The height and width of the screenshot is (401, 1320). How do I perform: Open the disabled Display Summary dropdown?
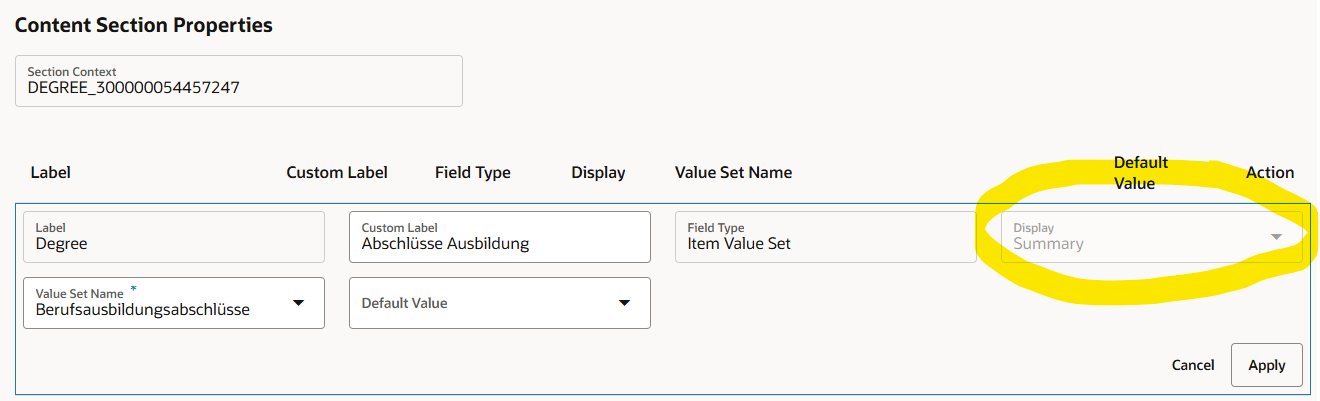point(1153,237)
